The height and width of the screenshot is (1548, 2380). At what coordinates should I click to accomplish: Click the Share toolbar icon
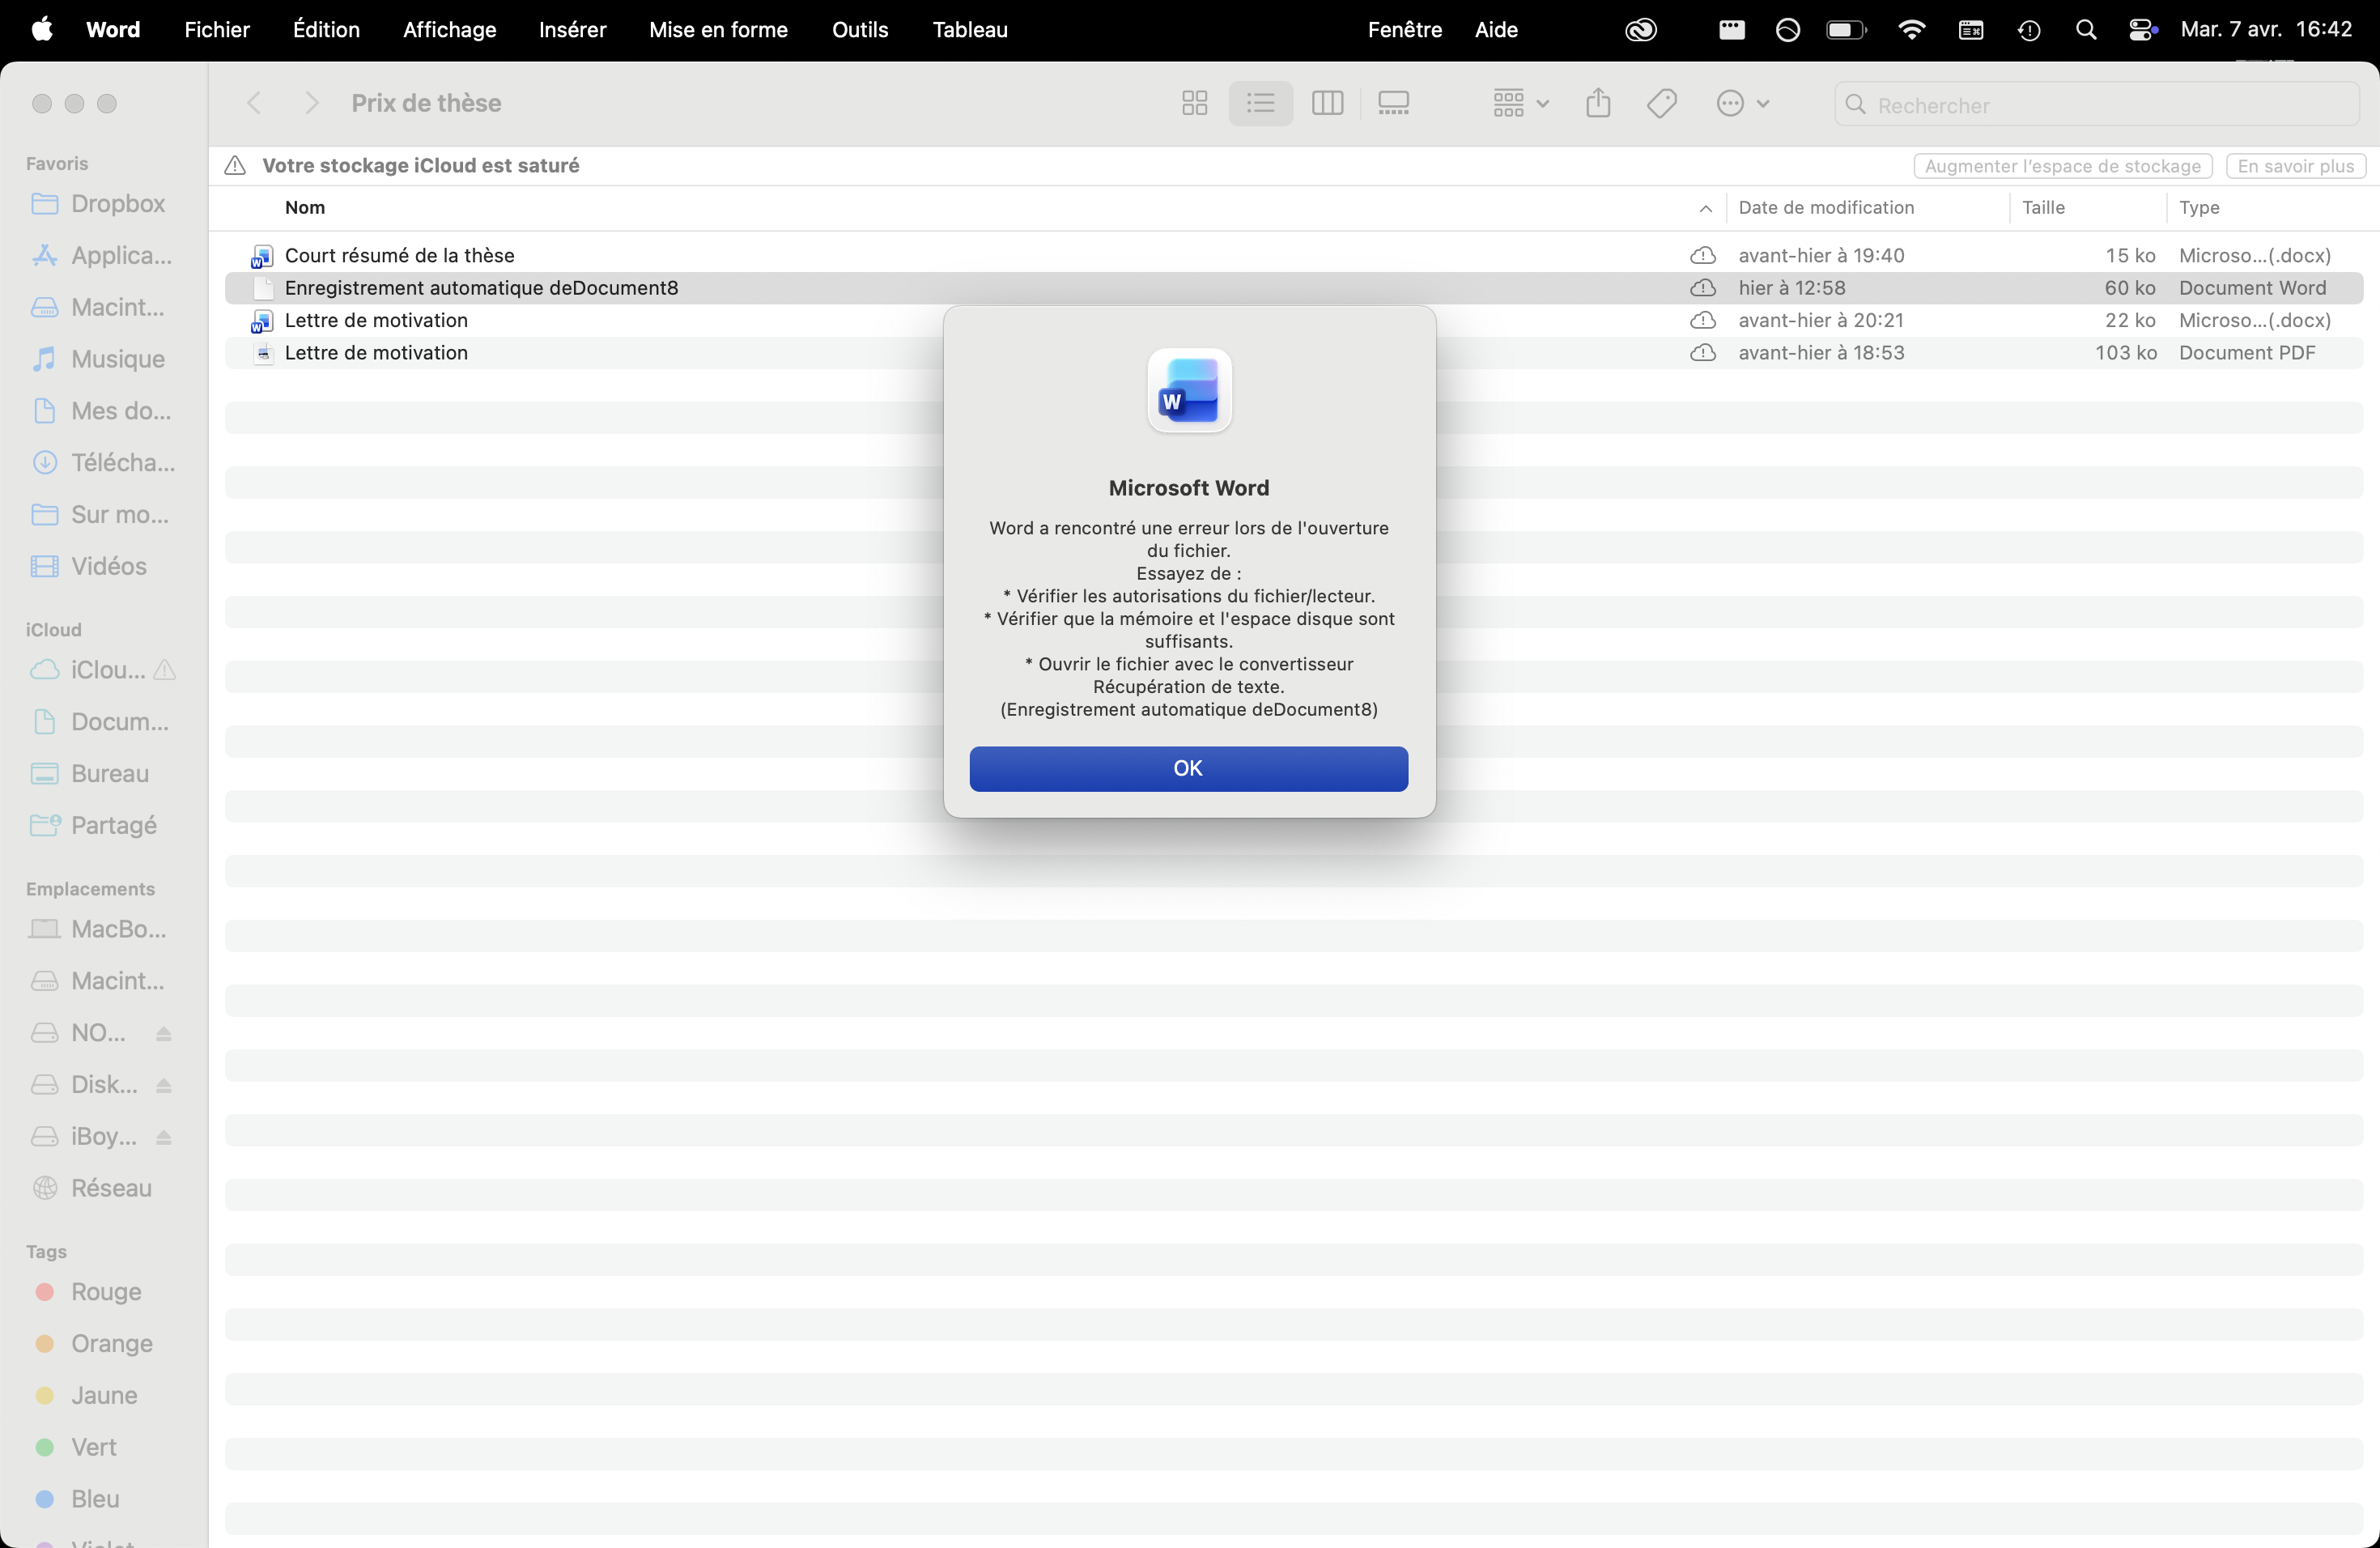[x=1598, y=103]
